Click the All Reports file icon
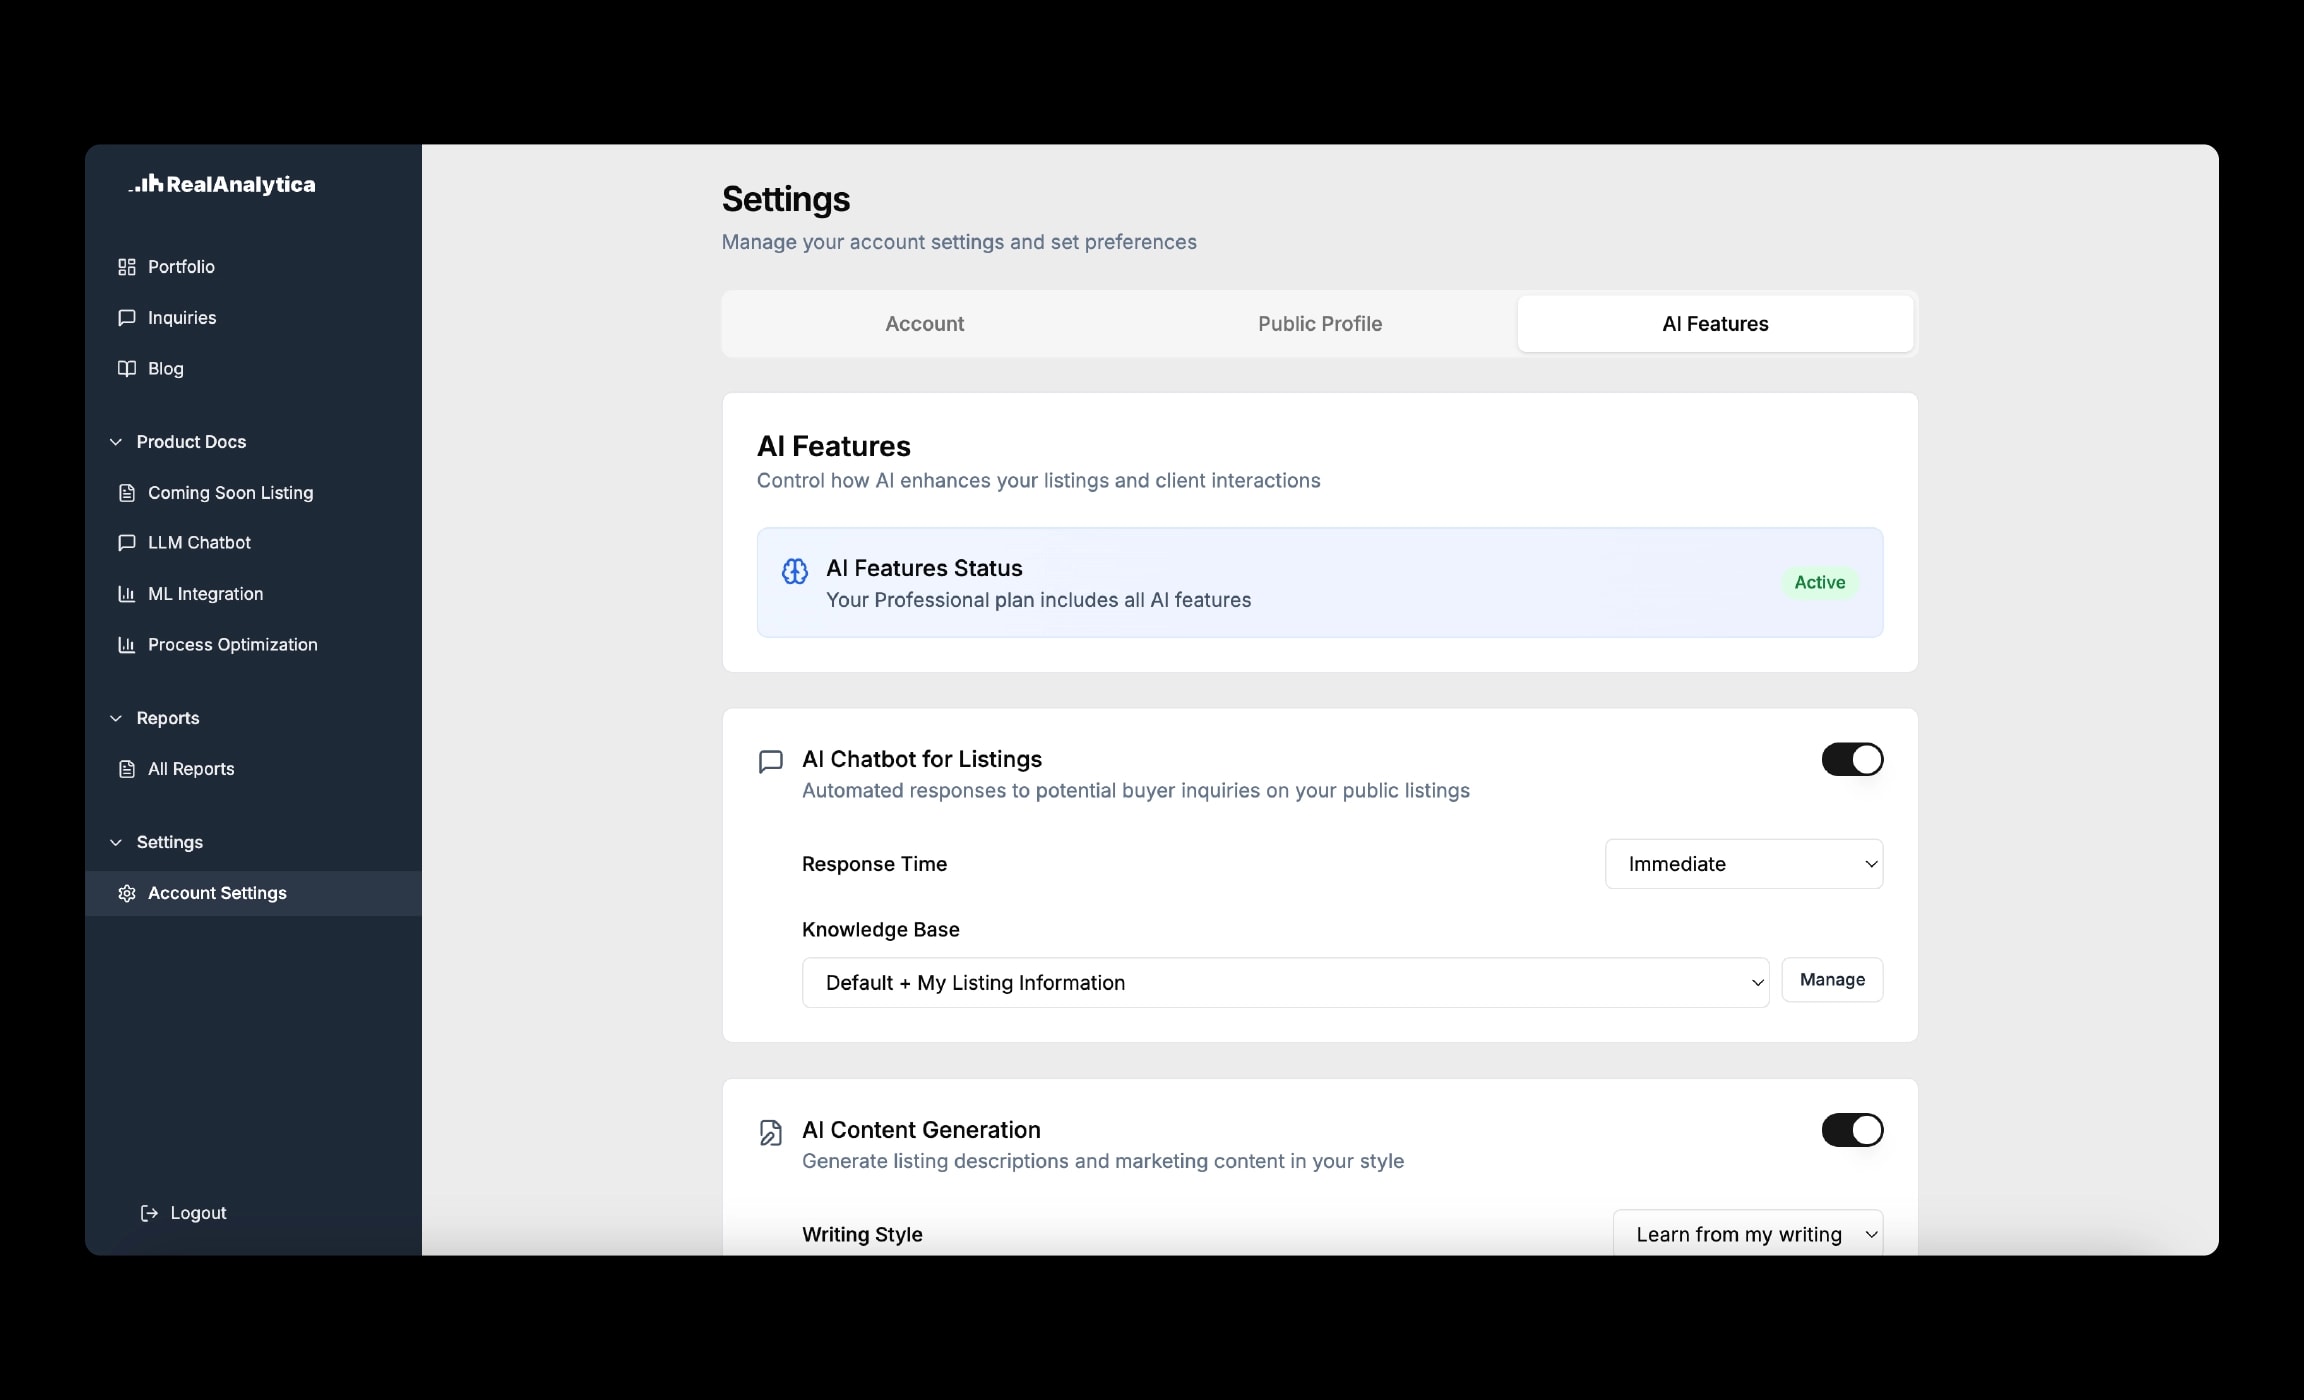The height and width of the screenshot is (1400, 2304). point(127,769)
